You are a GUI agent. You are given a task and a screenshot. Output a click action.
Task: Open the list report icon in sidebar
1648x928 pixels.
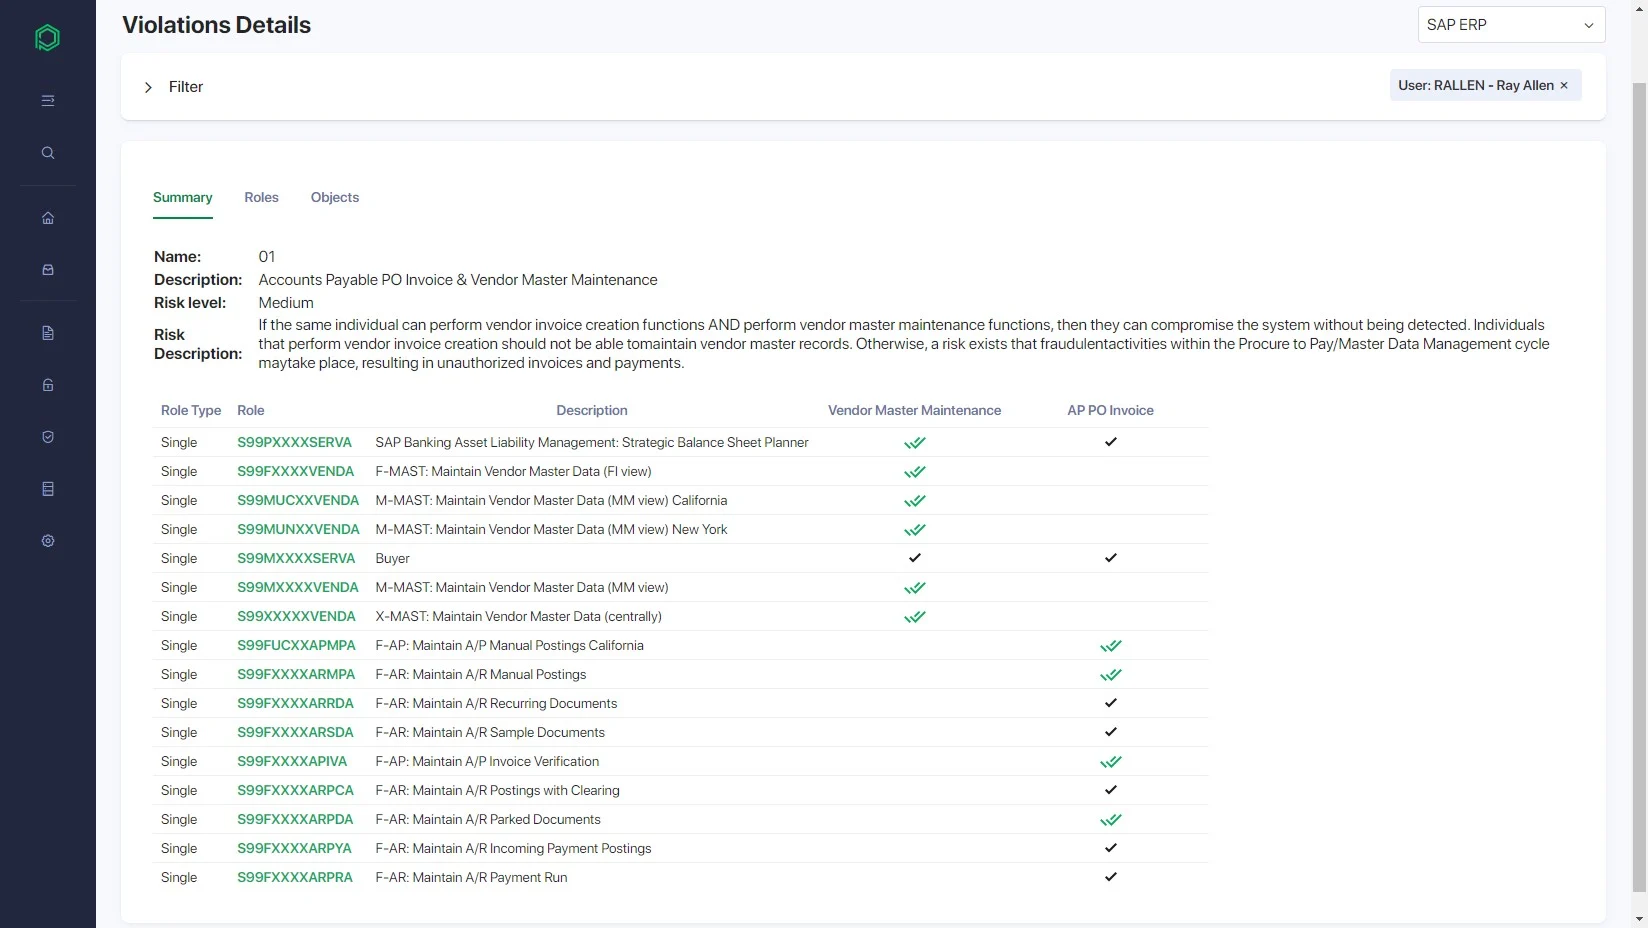click(x=47, y=489)
